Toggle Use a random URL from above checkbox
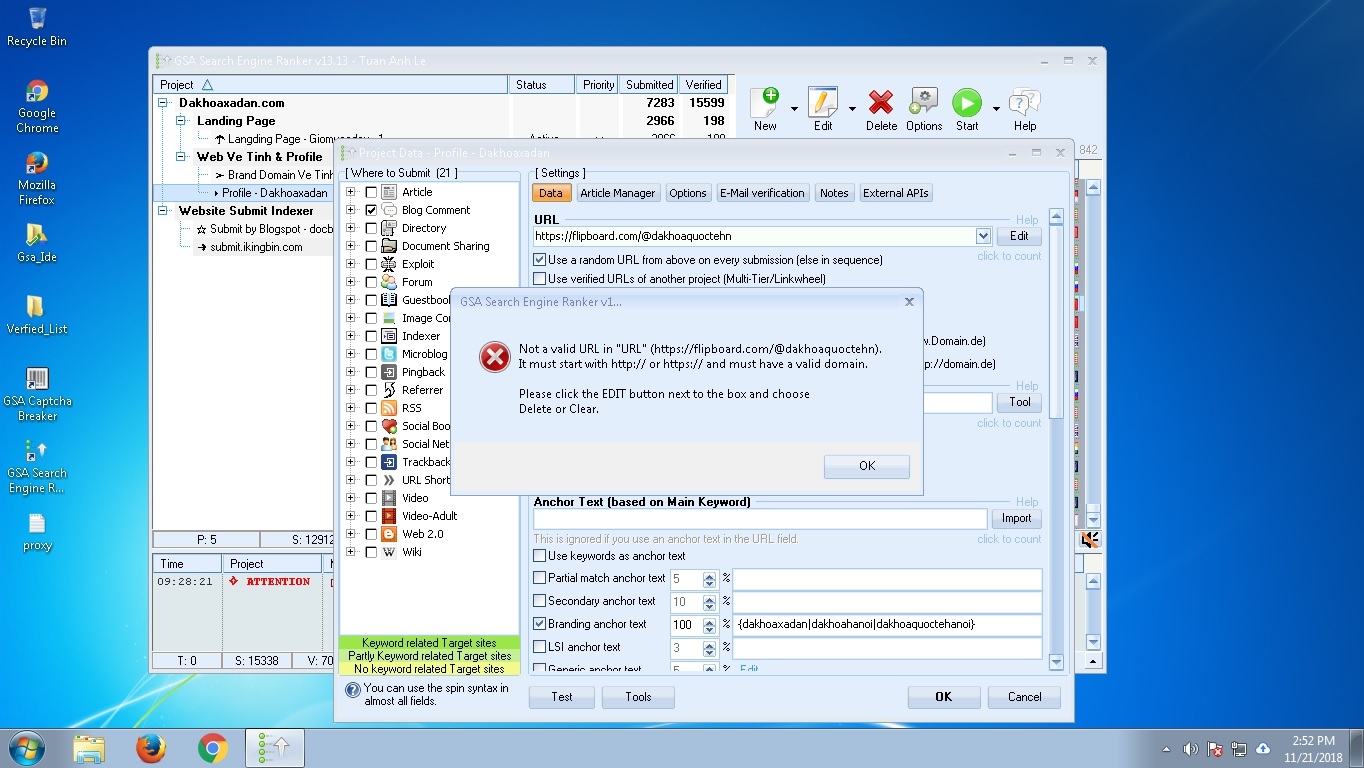 540,260
